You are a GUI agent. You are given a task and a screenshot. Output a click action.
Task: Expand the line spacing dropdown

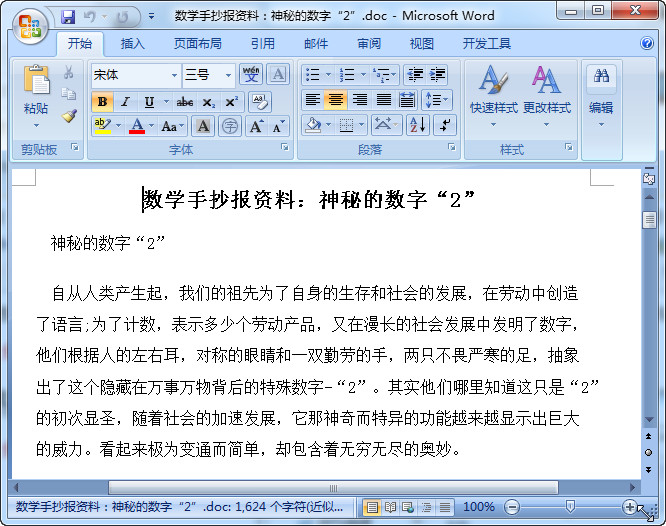coord(436,100)
